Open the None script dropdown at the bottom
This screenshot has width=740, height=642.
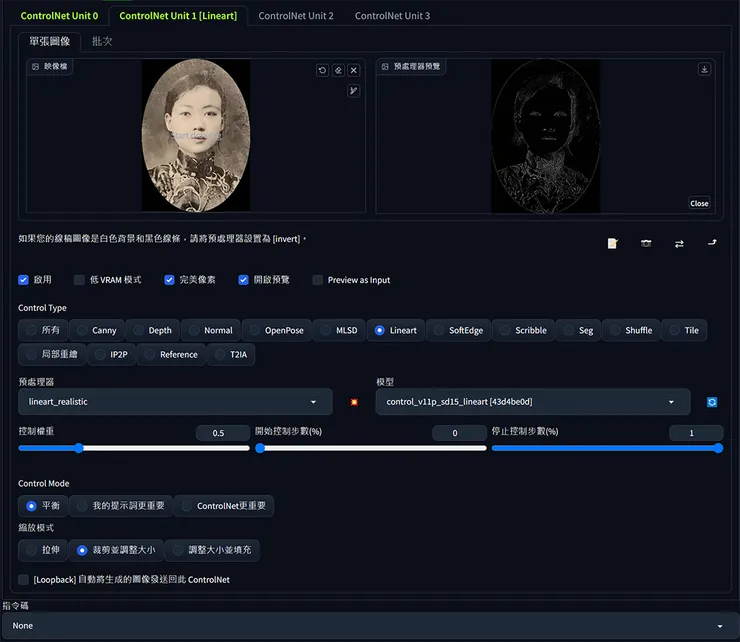point(369,626)
